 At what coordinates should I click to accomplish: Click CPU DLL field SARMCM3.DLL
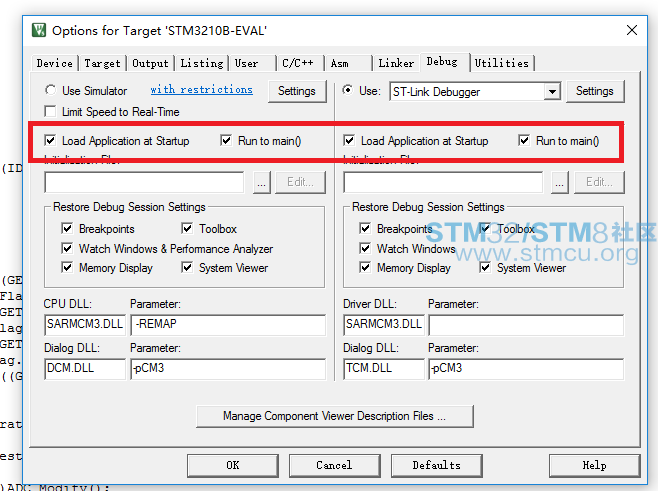85,325
